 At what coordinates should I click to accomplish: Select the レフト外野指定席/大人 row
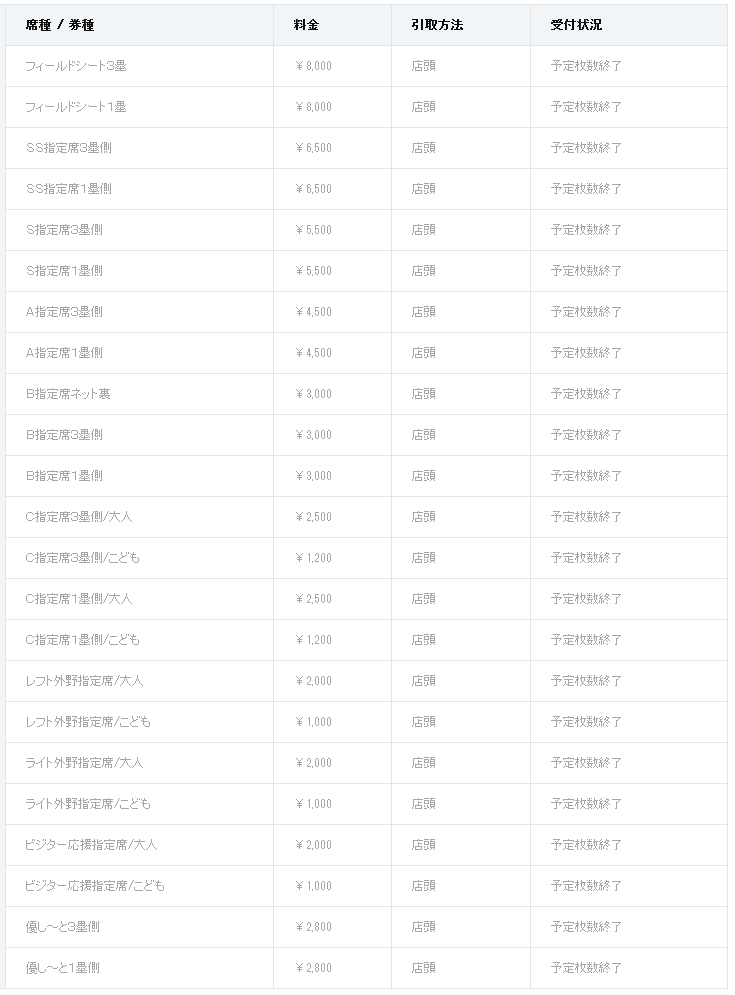pos(366,681)
